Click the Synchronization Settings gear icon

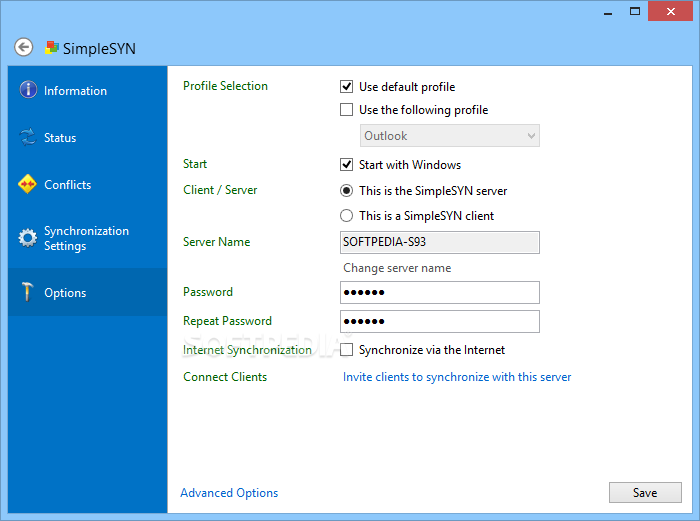[28, 238]
